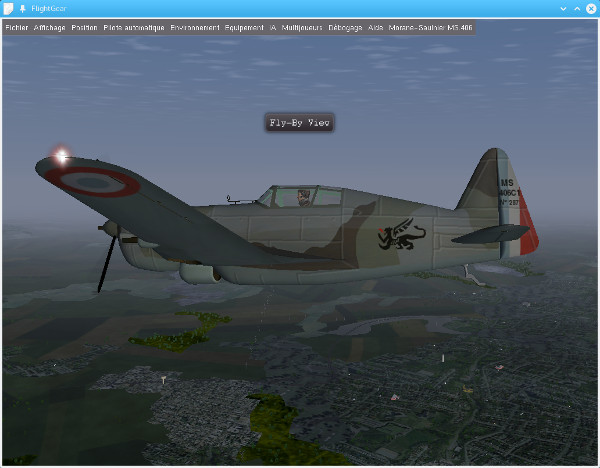Screen dimensions: 600x468
Task: Click the FlightGear window app icon
Action: coord(8,8)
